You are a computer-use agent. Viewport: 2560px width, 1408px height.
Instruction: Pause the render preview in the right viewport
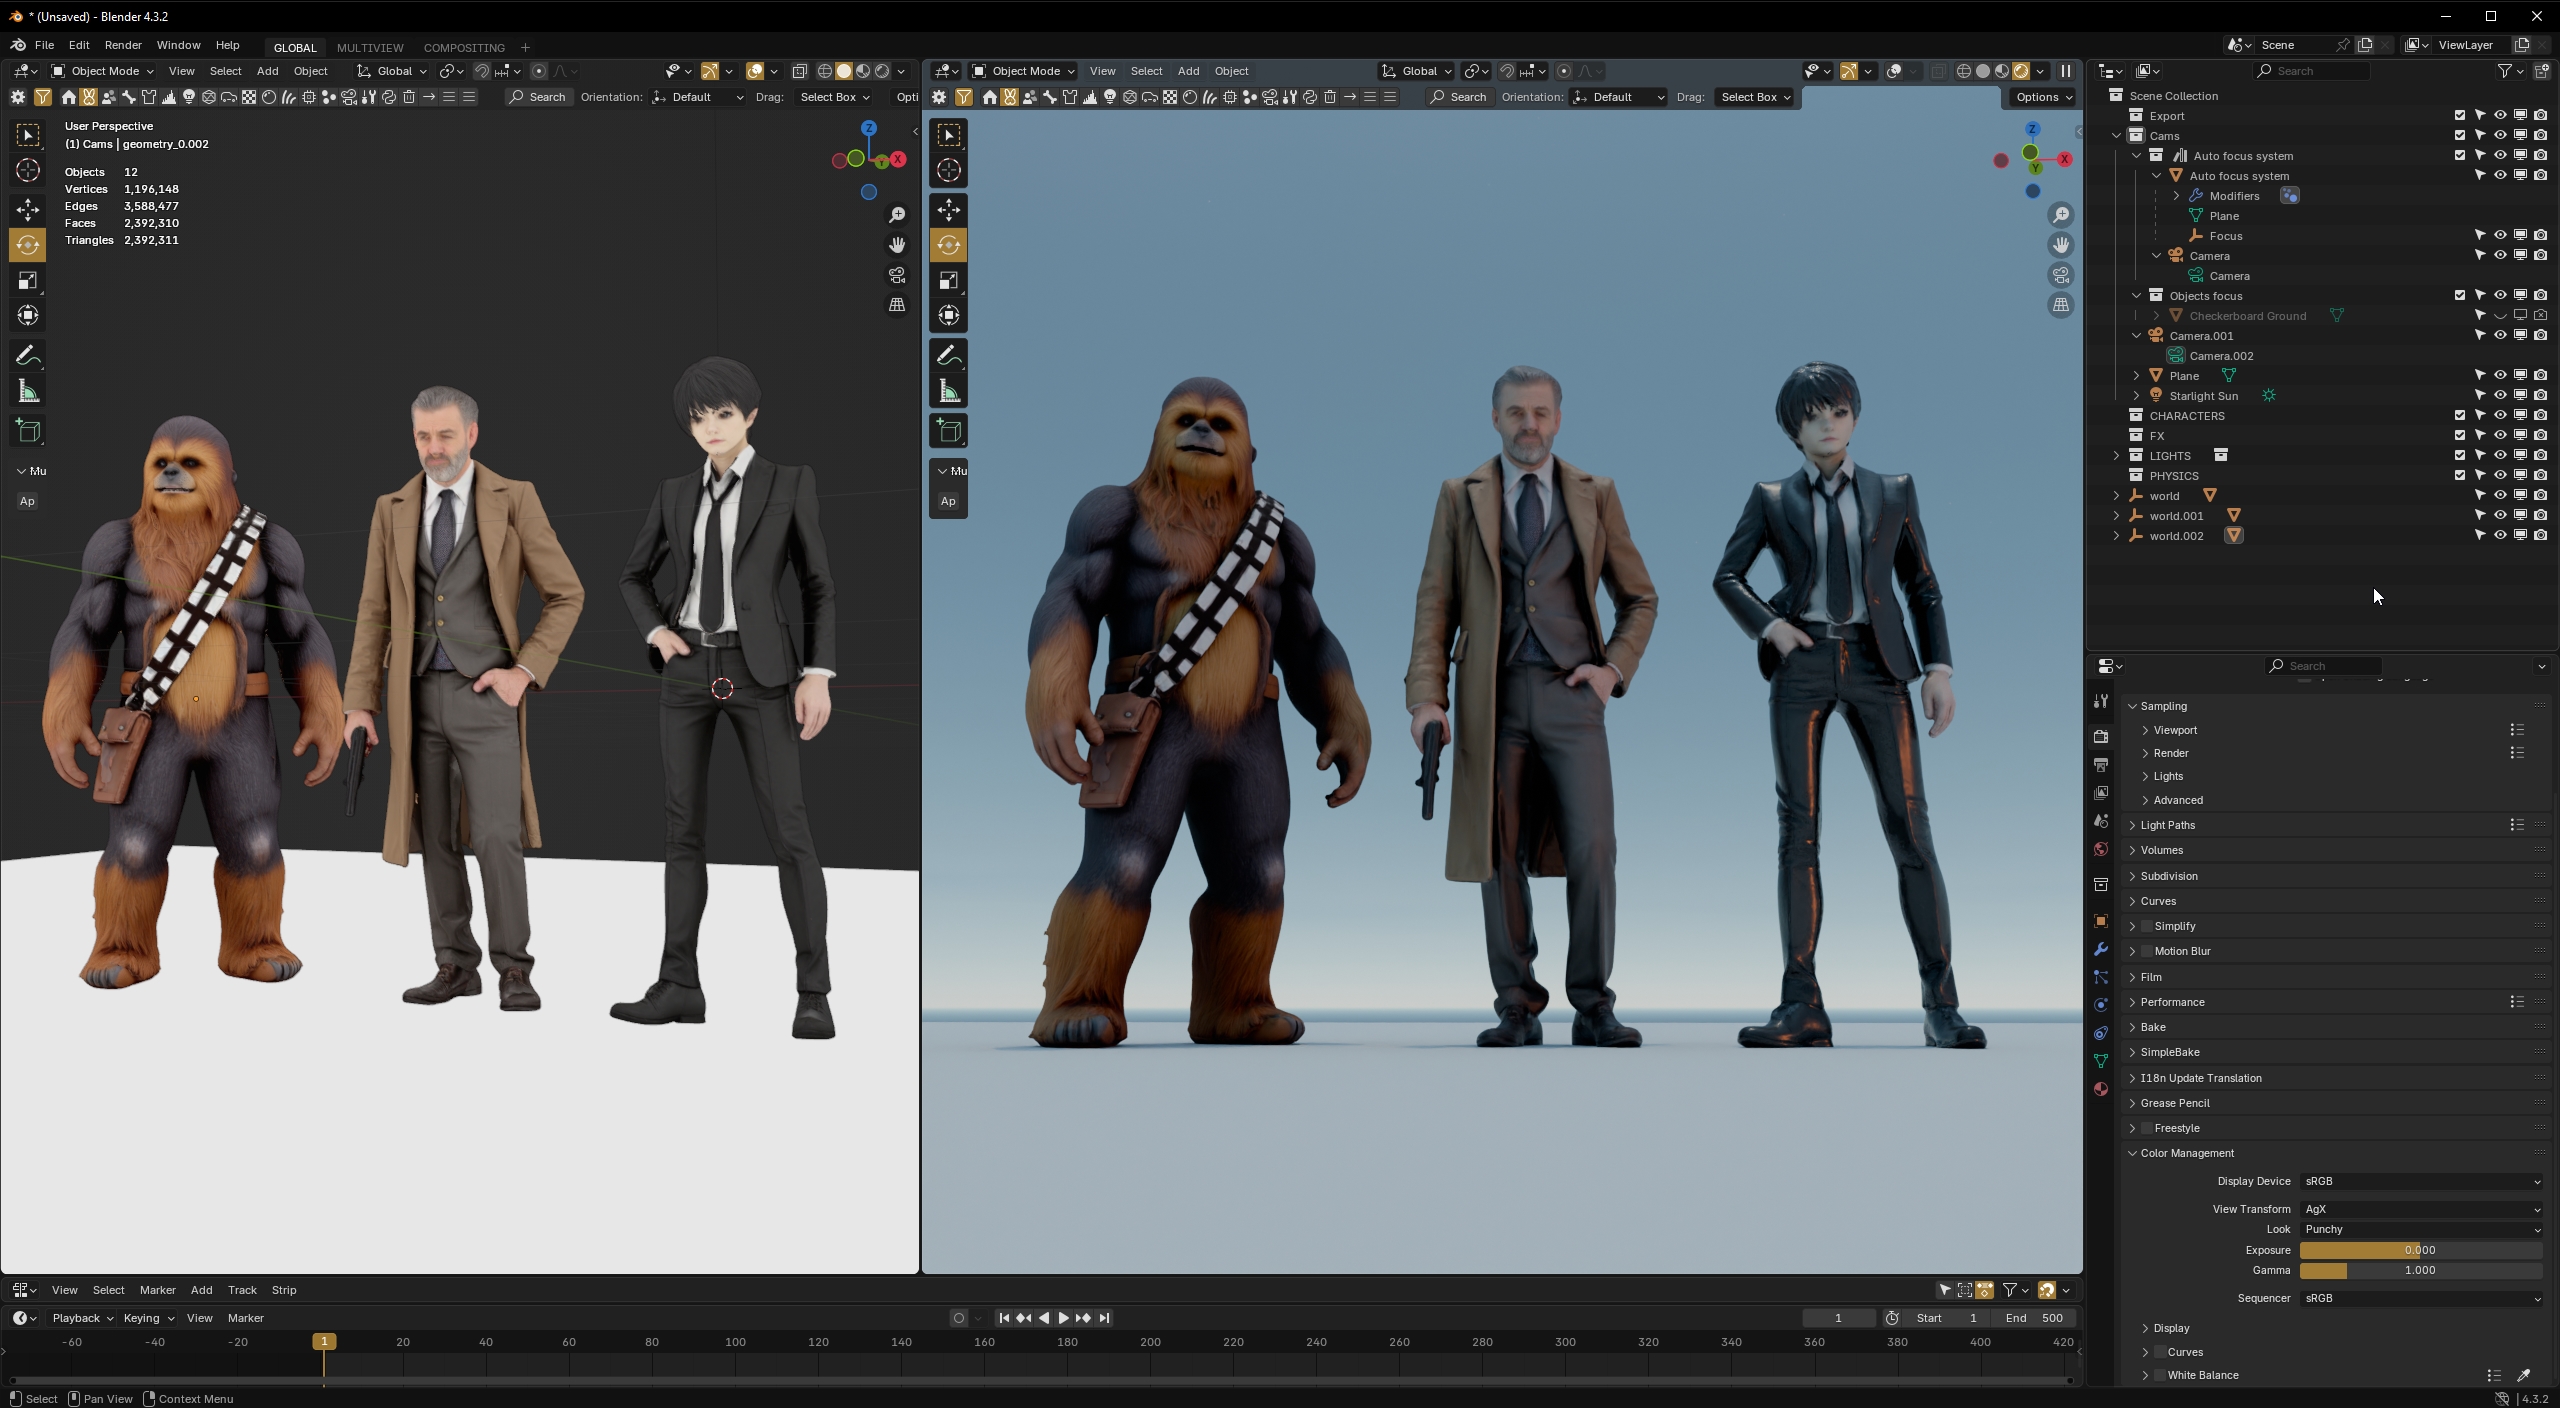click(x=2066, y=71)
